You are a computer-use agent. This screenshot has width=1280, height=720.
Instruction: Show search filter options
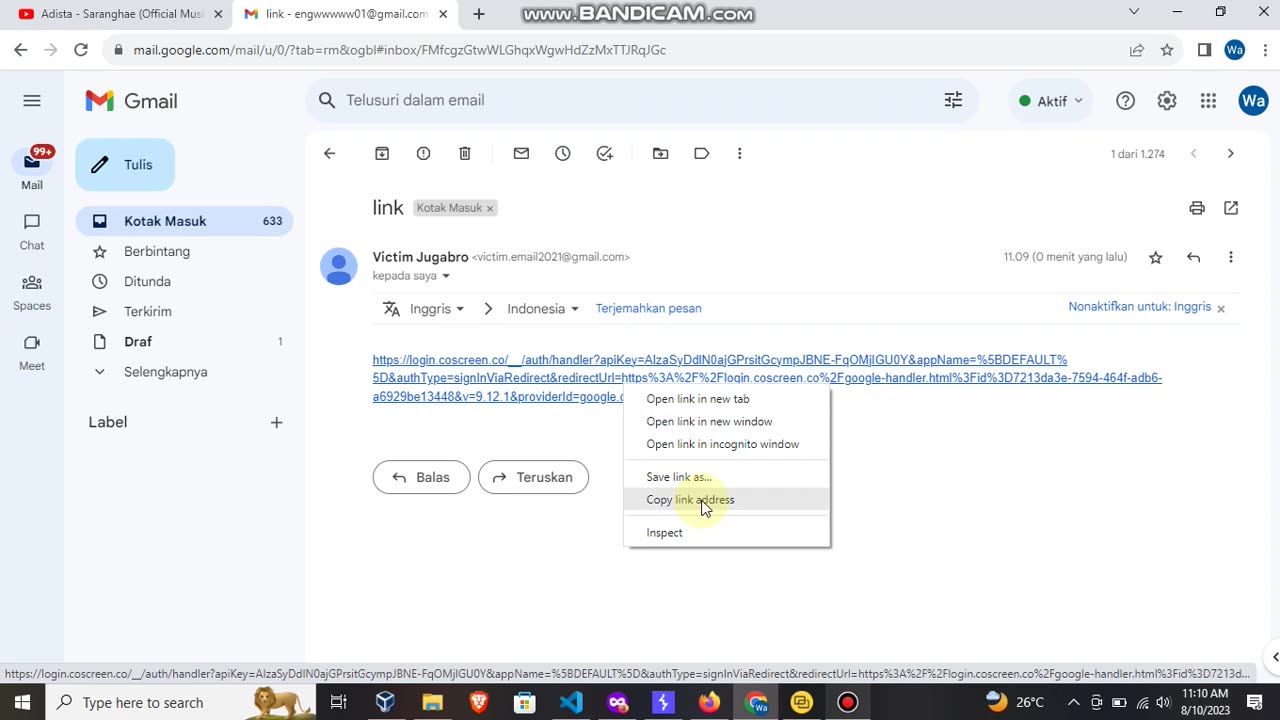[953, 100]
